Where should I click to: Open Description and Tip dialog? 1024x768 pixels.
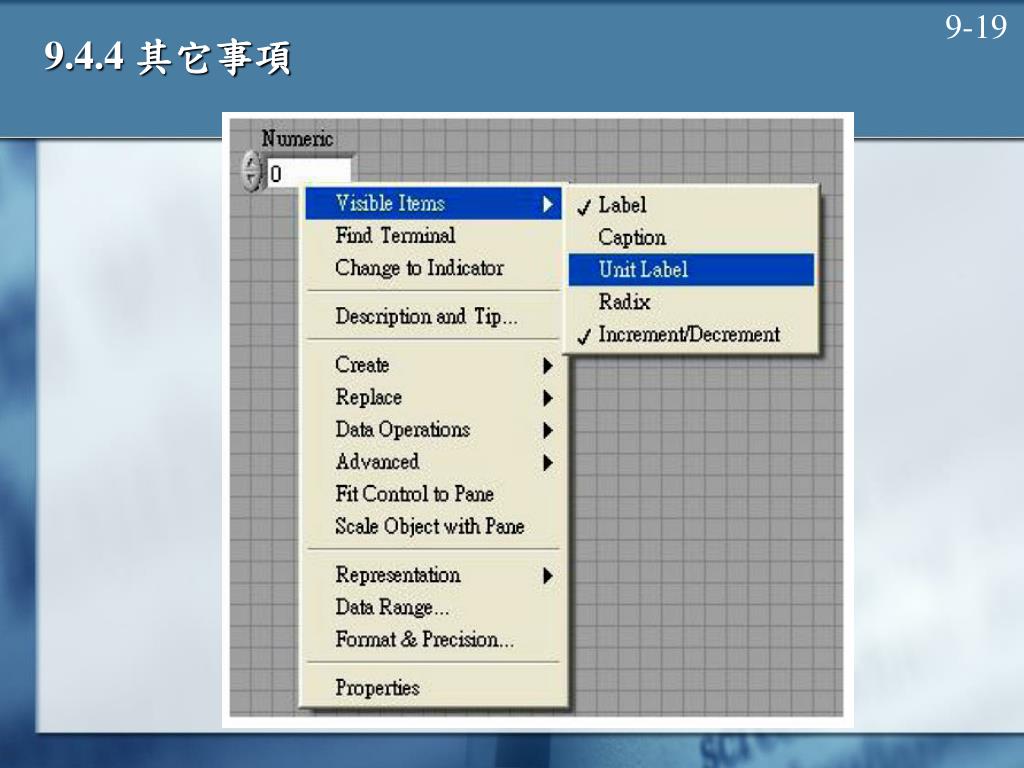(433, 317)
